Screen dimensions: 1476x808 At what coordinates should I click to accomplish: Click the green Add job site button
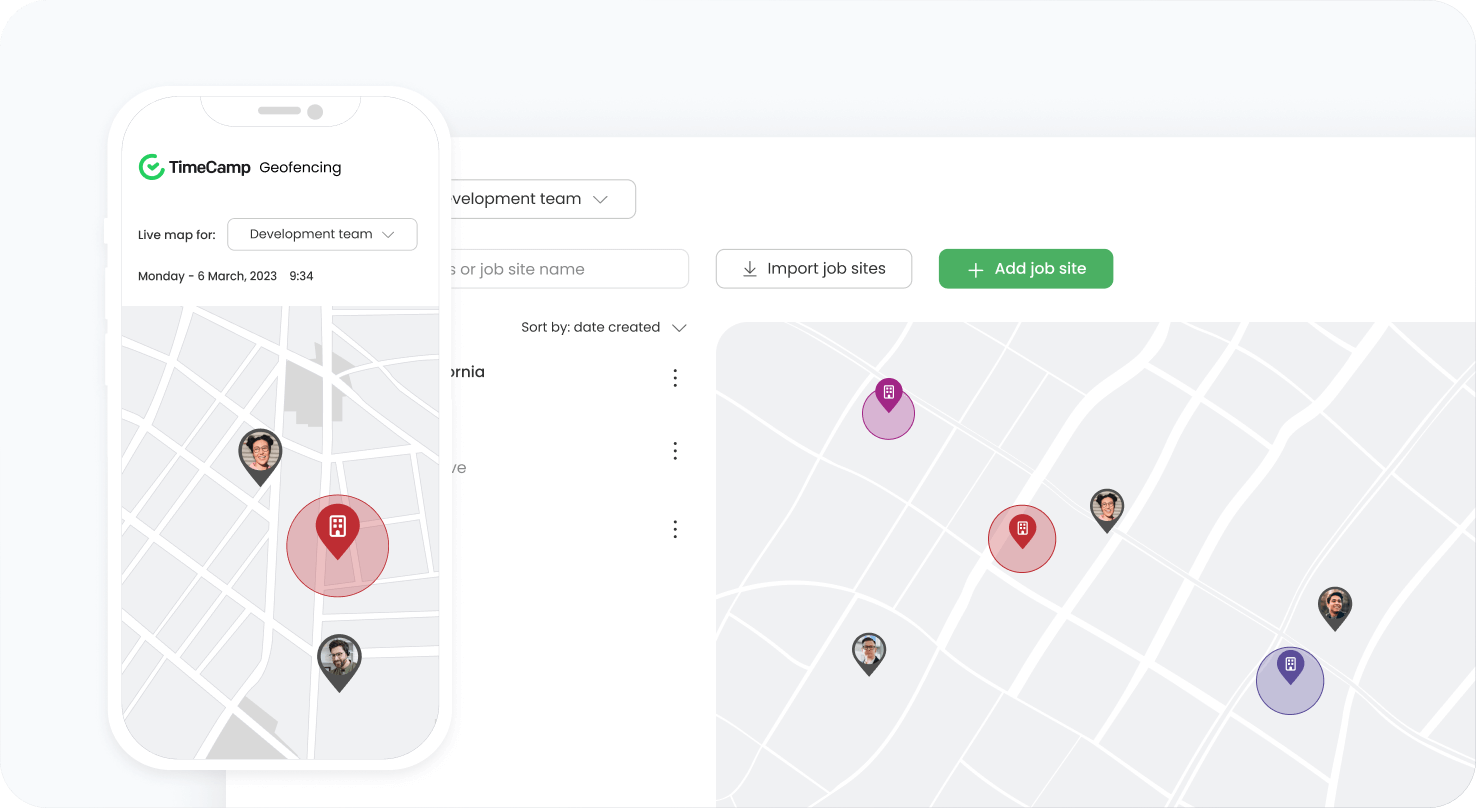tap(1025, 269)
